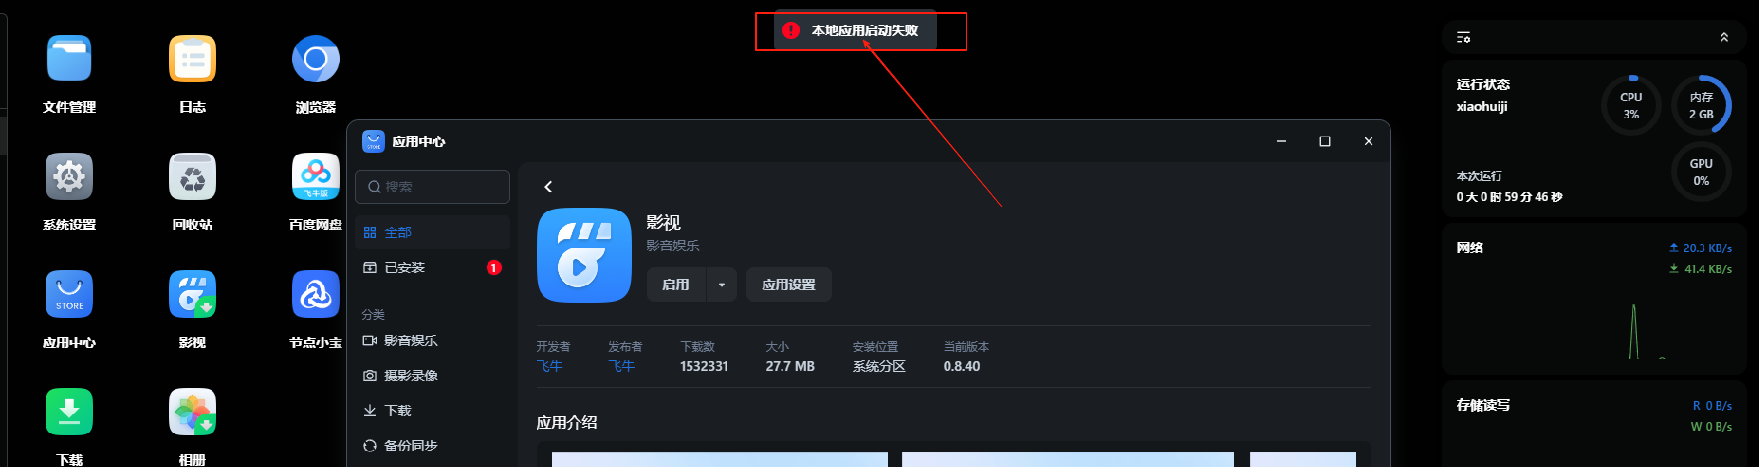Go back with the left chevron arrow
1759x467 pixels.
pos(548,187)
